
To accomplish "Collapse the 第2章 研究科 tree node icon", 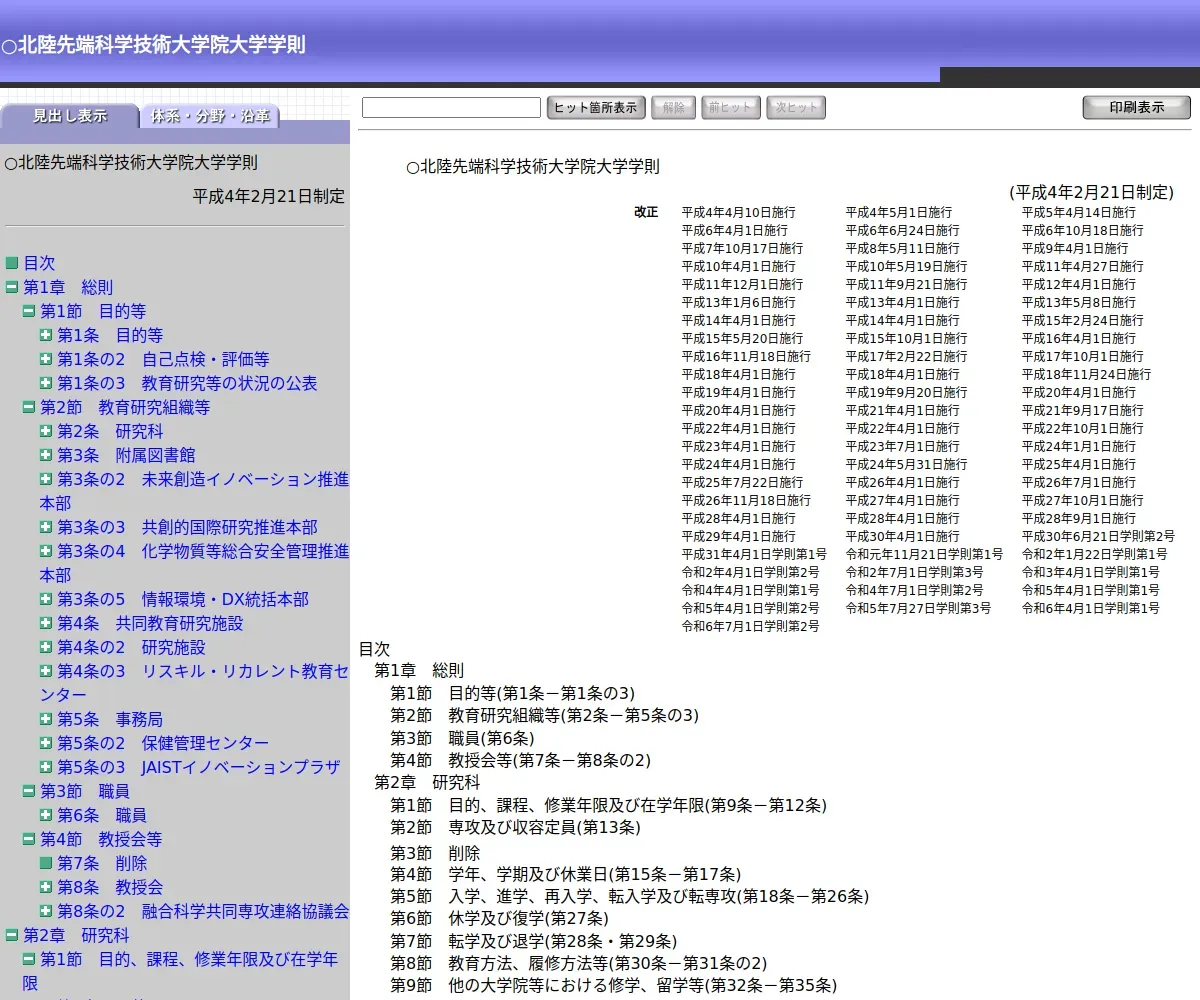I will tap(12, 935).
